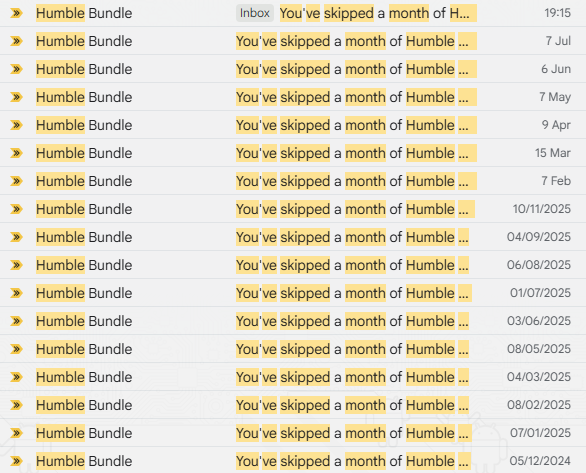Open the email subject from 08/05/2025

coord(352,349)
